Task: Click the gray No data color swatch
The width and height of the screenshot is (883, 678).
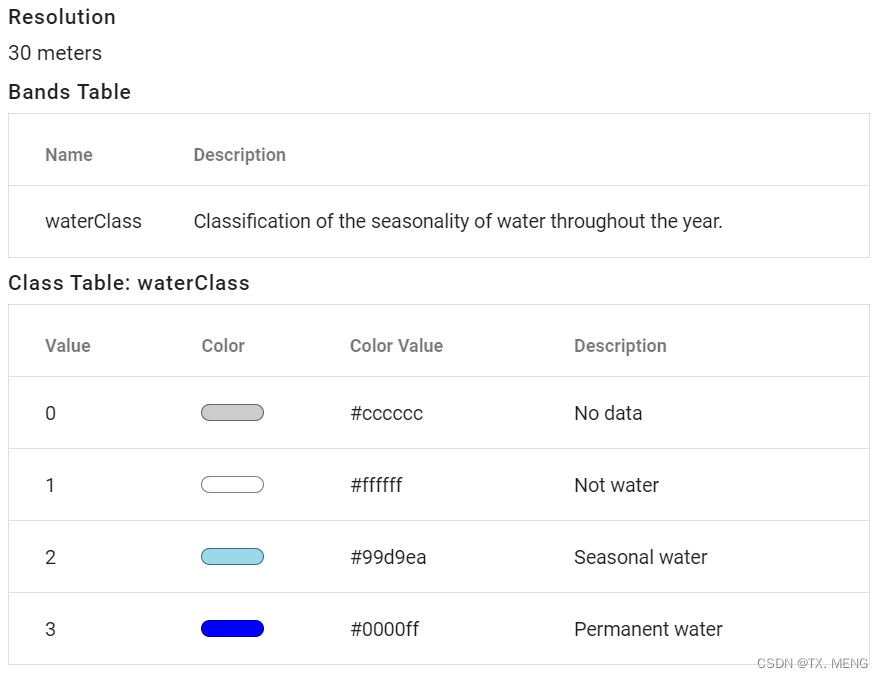Action: click(232, 413)
